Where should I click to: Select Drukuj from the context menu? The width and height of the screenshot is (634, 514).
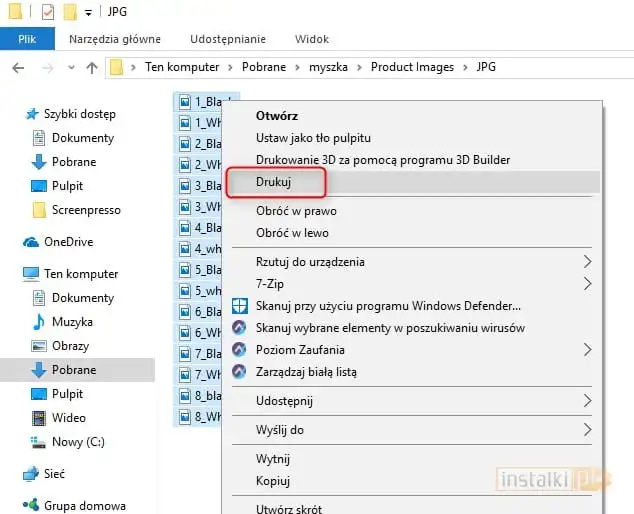276,182
